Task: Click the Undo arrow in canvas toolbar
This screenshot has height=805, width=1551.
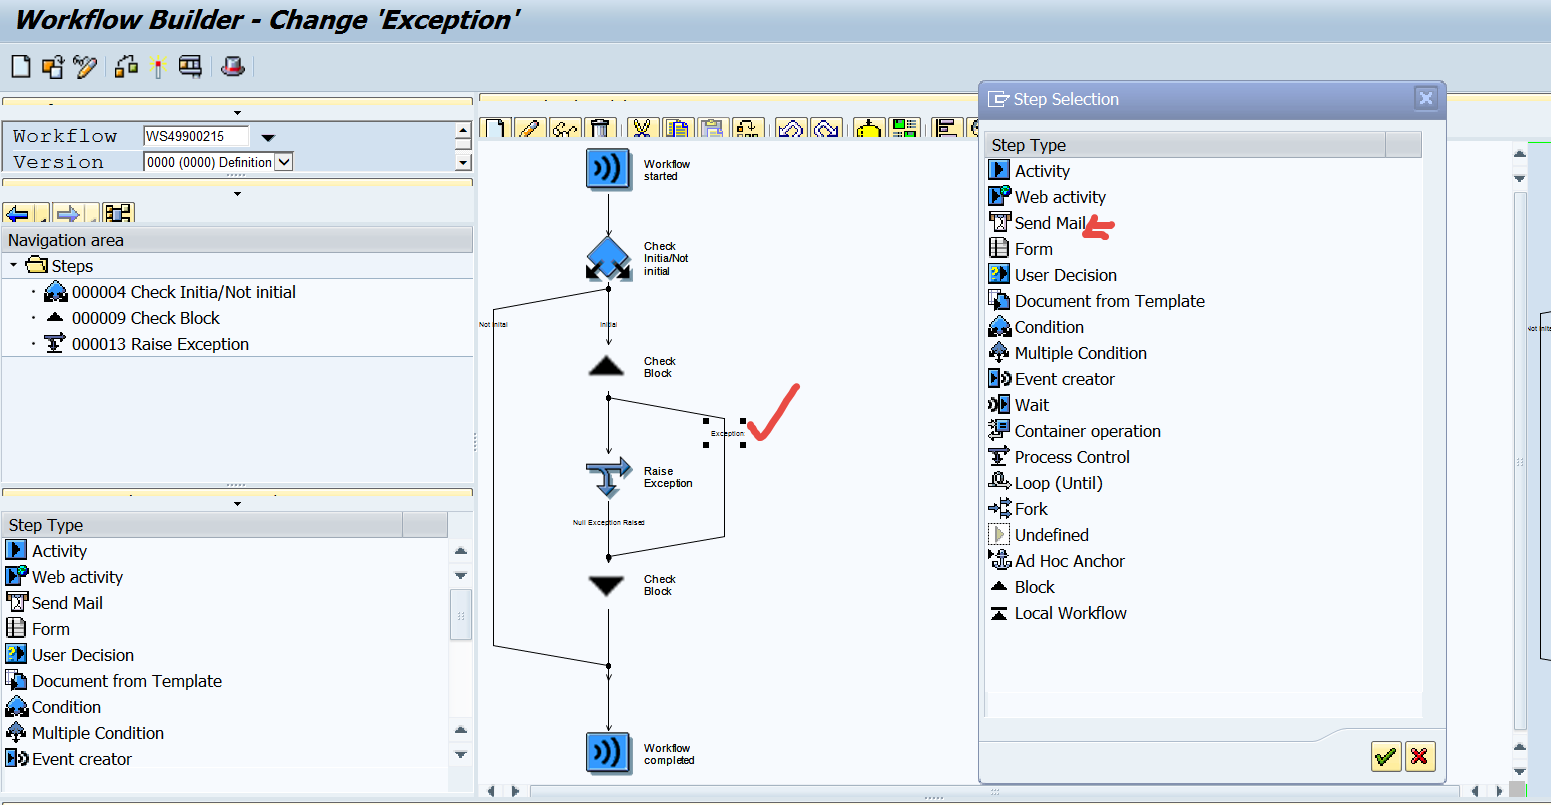Action: (791, 128)
